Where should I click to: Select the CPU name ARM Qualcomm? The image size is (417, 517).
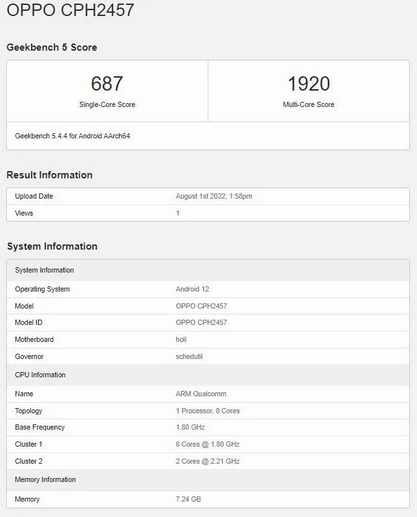[201, 394]
